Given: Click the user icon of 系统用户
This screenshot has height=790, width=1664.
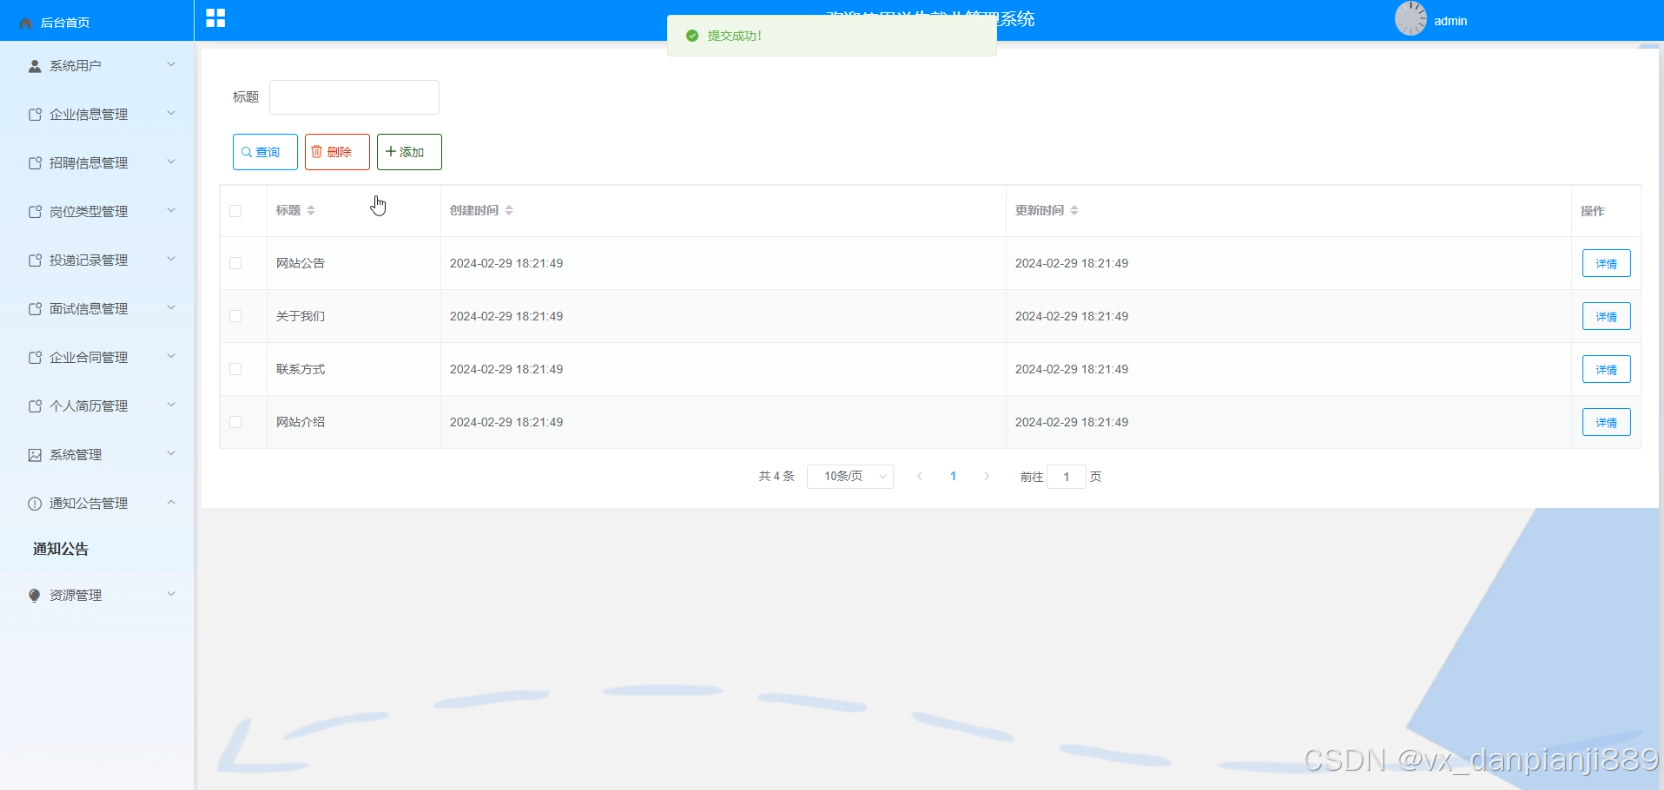Looking at the screenshot, I should (35, 66).
